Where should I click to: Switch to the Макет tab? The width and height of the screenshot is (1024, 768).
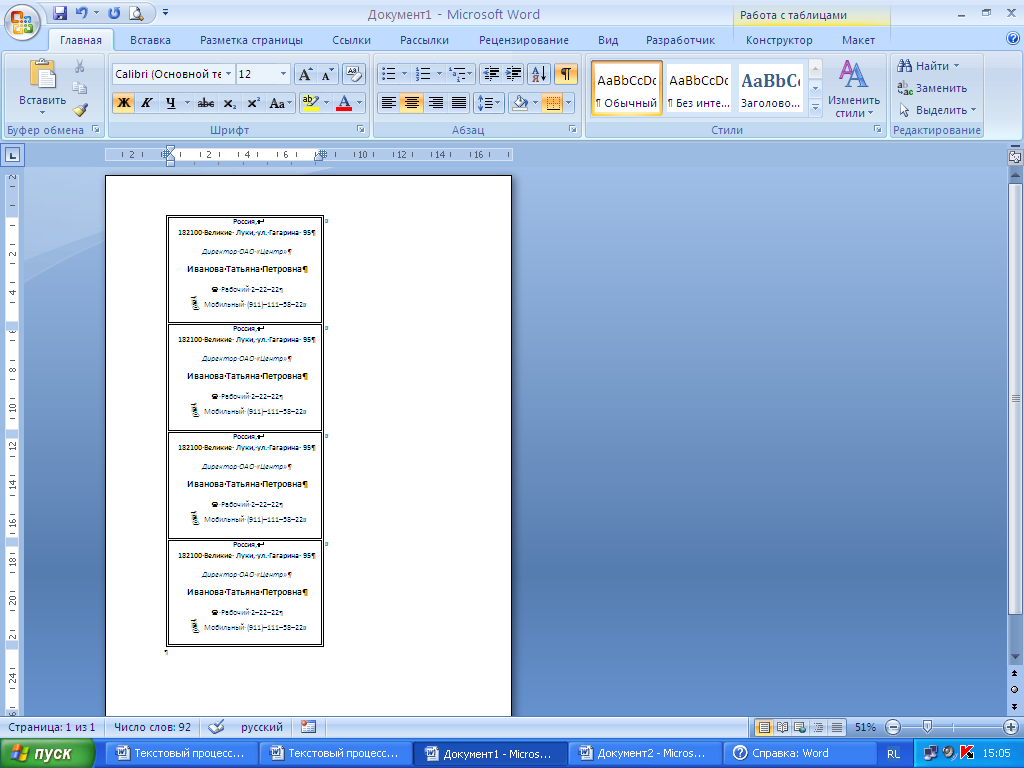(858, 40)
